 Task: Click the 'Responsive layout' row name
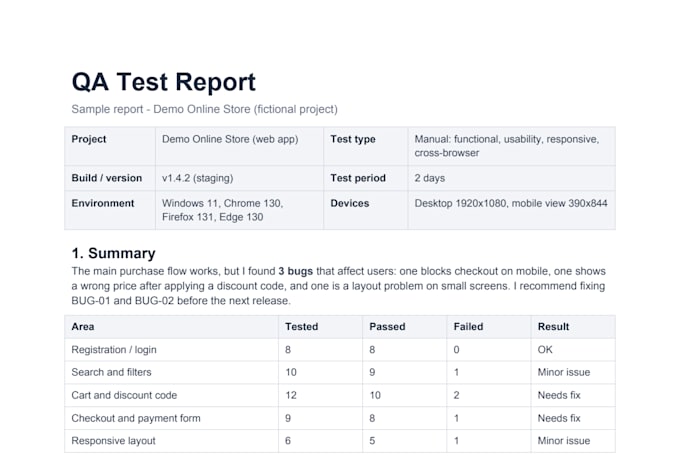pos(113,441)
